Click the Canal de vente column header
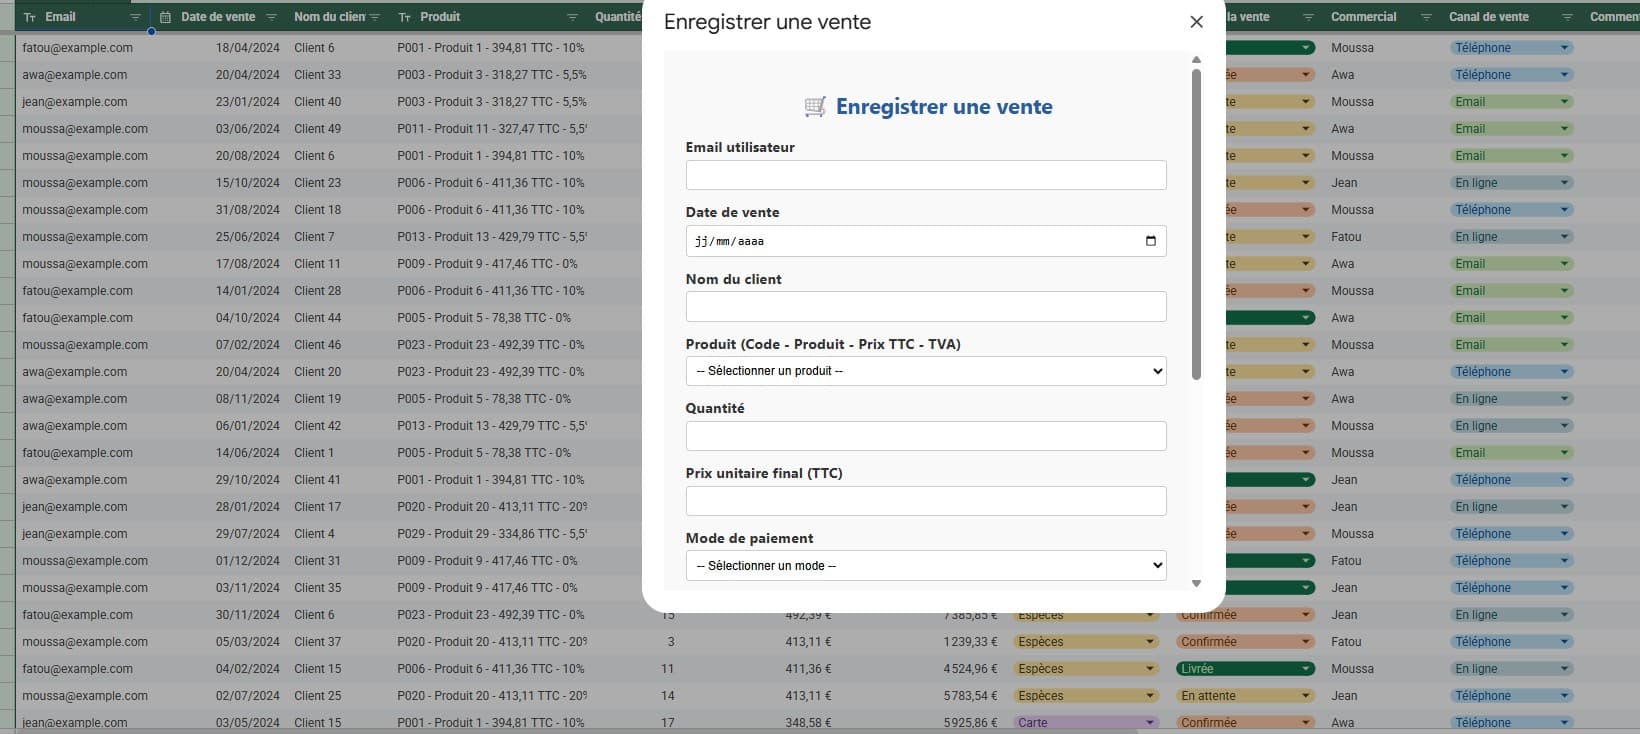The width and height of the screenshot is (1640, 734). tap(1488, 17)
